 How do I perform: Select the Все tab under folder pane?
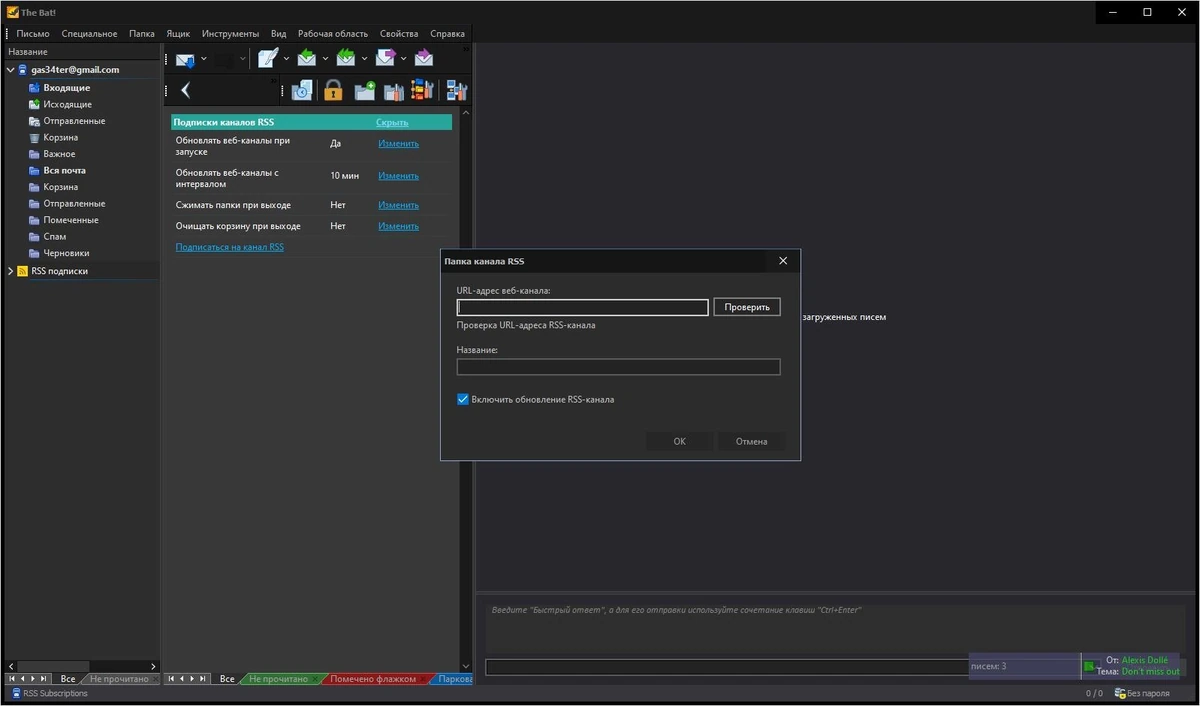coord(68,679)
